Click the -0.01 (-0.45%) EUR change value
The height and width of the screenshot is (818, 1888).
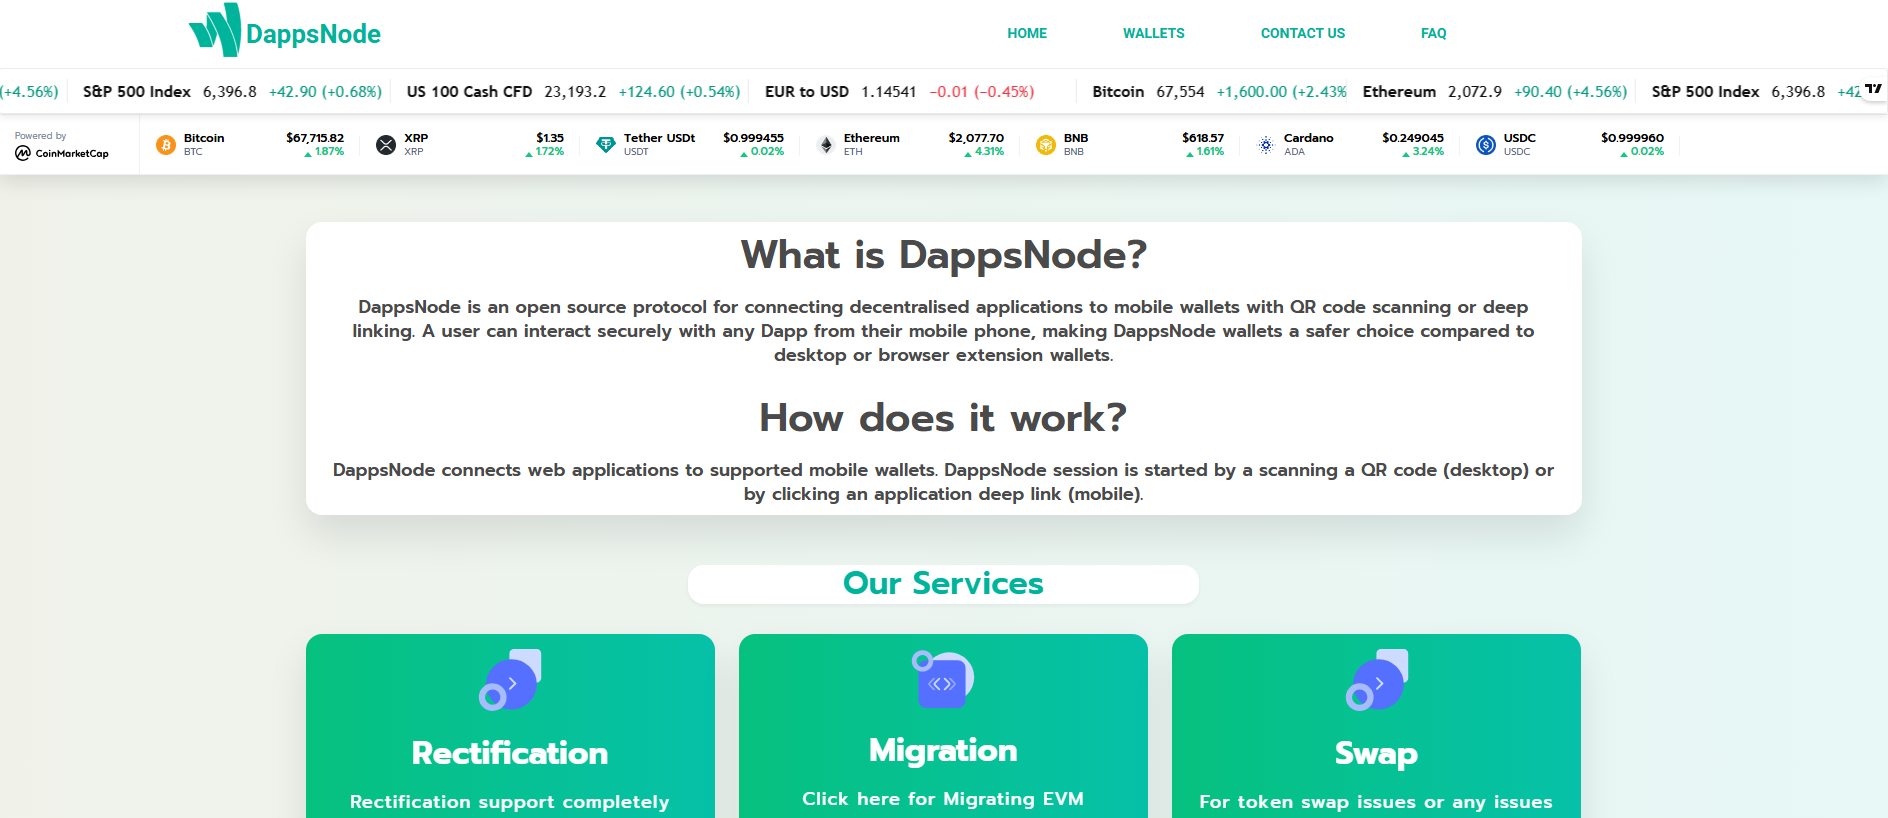pos(982,91)
